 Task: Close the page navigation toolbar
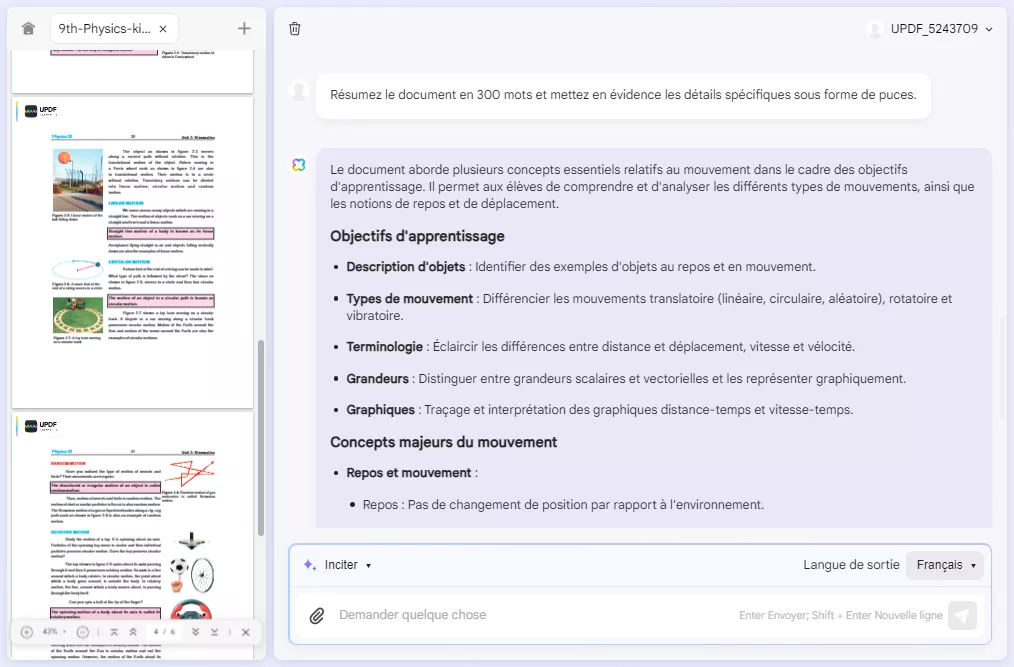coord(246,632)
